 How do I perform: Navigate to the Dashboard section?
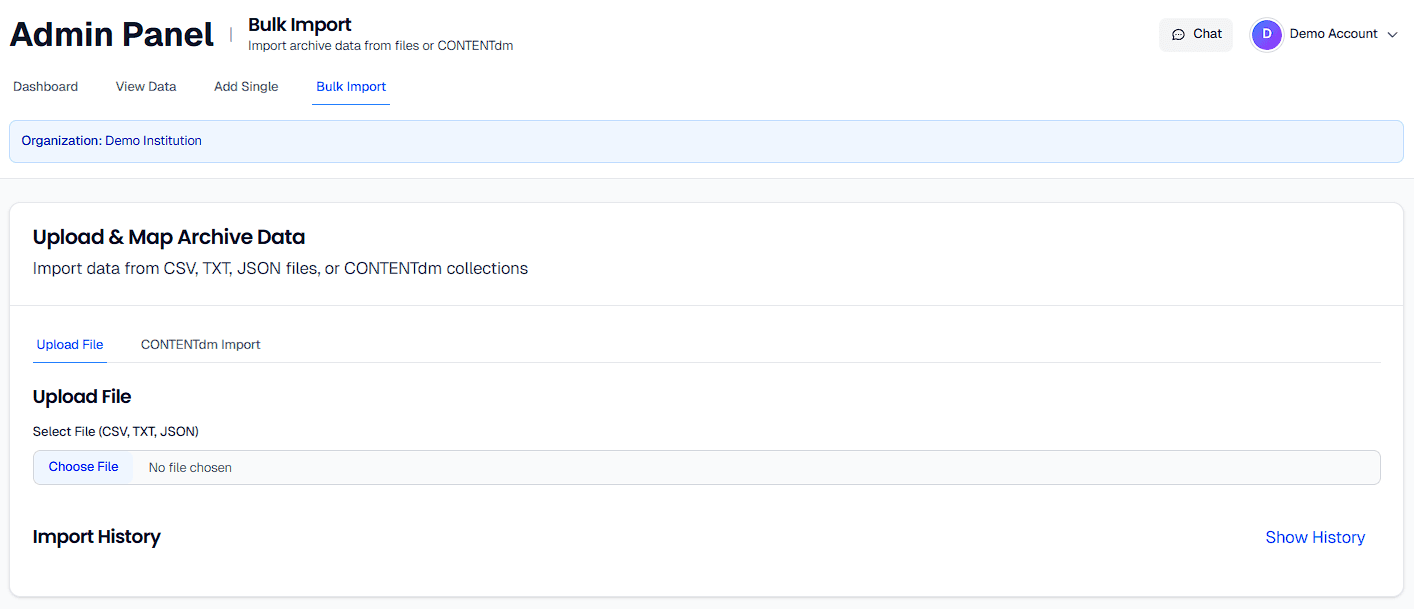(45, 86)
